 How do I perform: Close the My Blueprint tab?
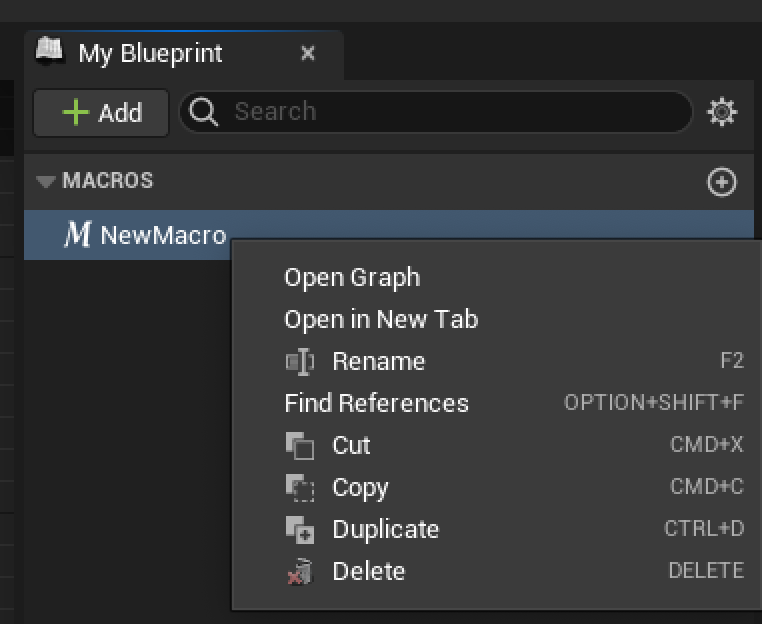coord(308,54)
